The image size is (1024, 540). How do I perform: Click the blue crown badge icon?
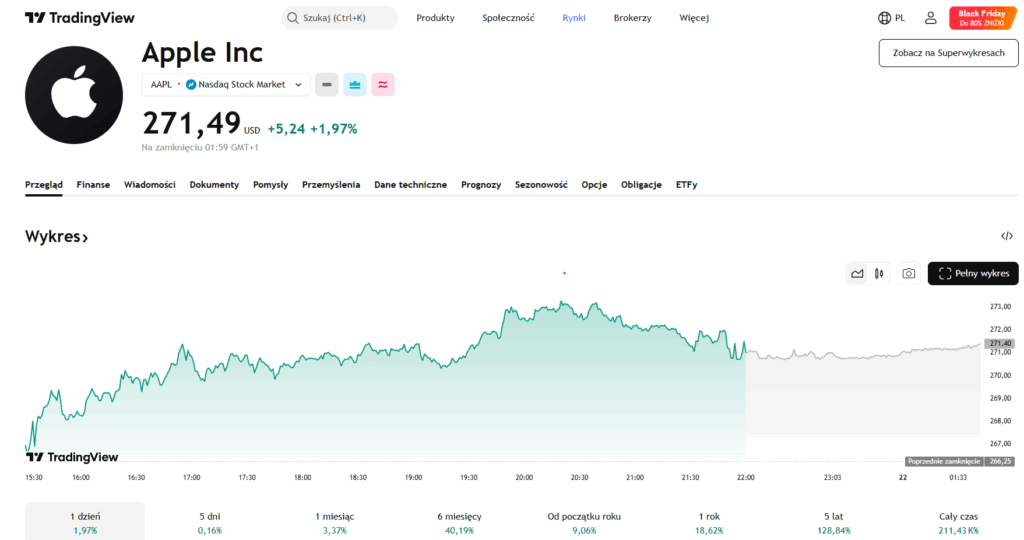pos(355,84)
